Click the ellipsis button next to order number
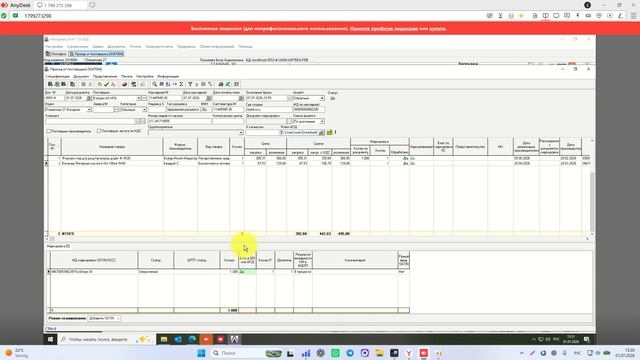640x360 pixels. click(116, 110)
